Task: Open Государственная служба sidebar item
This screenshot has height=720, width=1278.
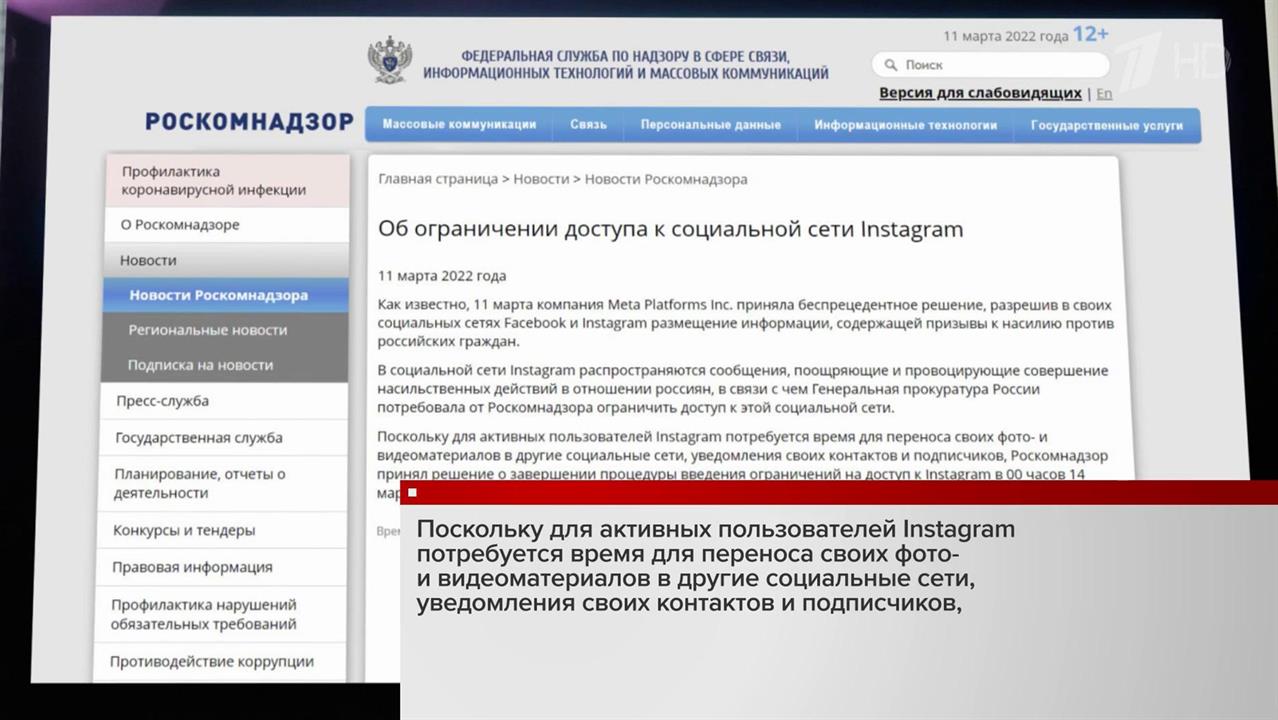Action: (x=223, y=438)
